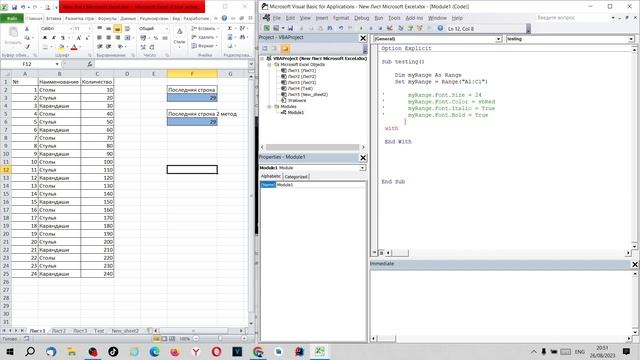This screenshot has width=640, height=360.
Task: Click the fill color bucket in Excel
Action: point(61,47)
